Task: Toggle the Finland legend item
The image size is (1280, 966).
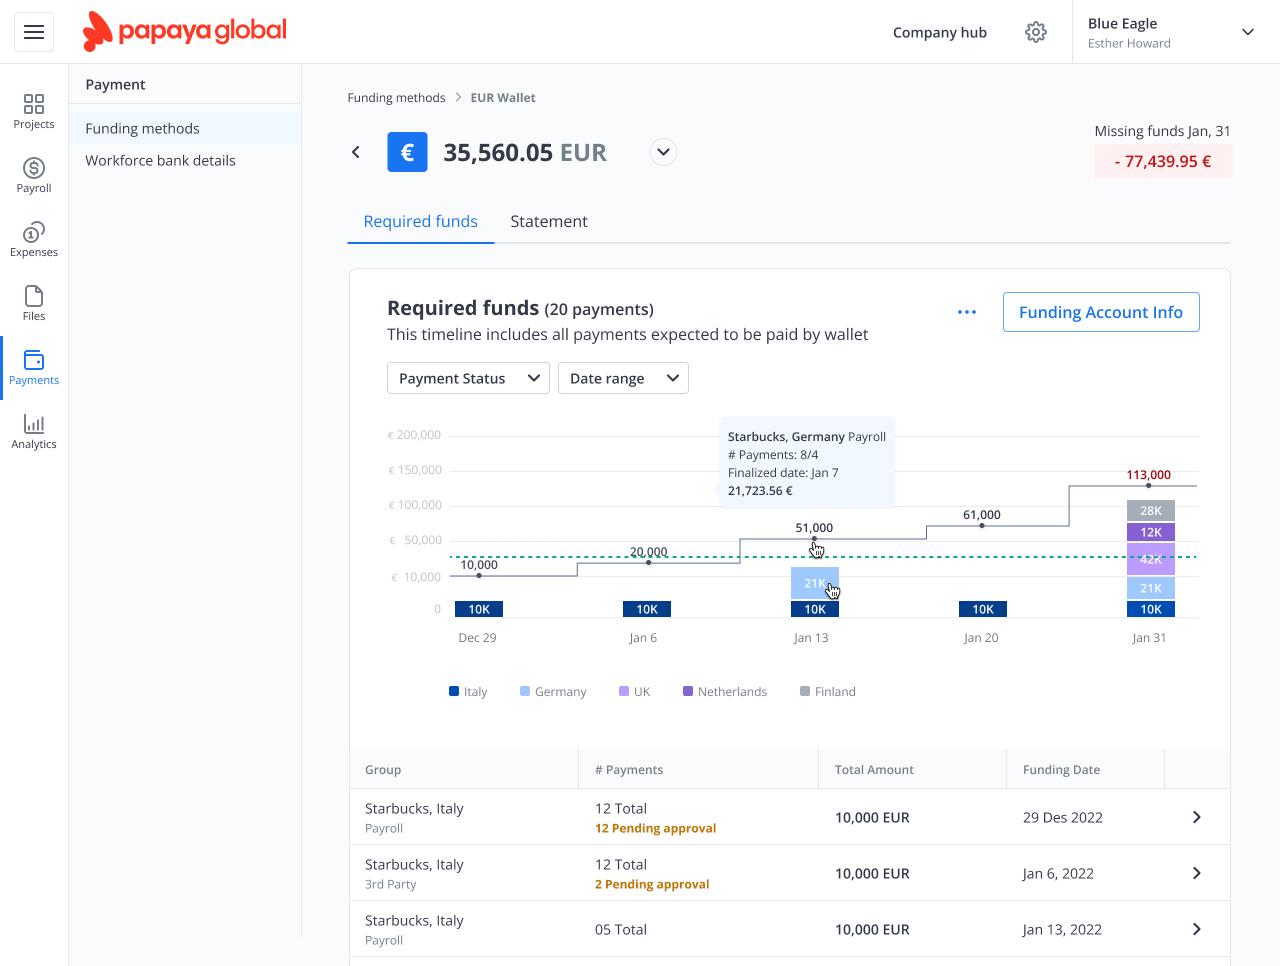Action: click(x=827, y=691)
